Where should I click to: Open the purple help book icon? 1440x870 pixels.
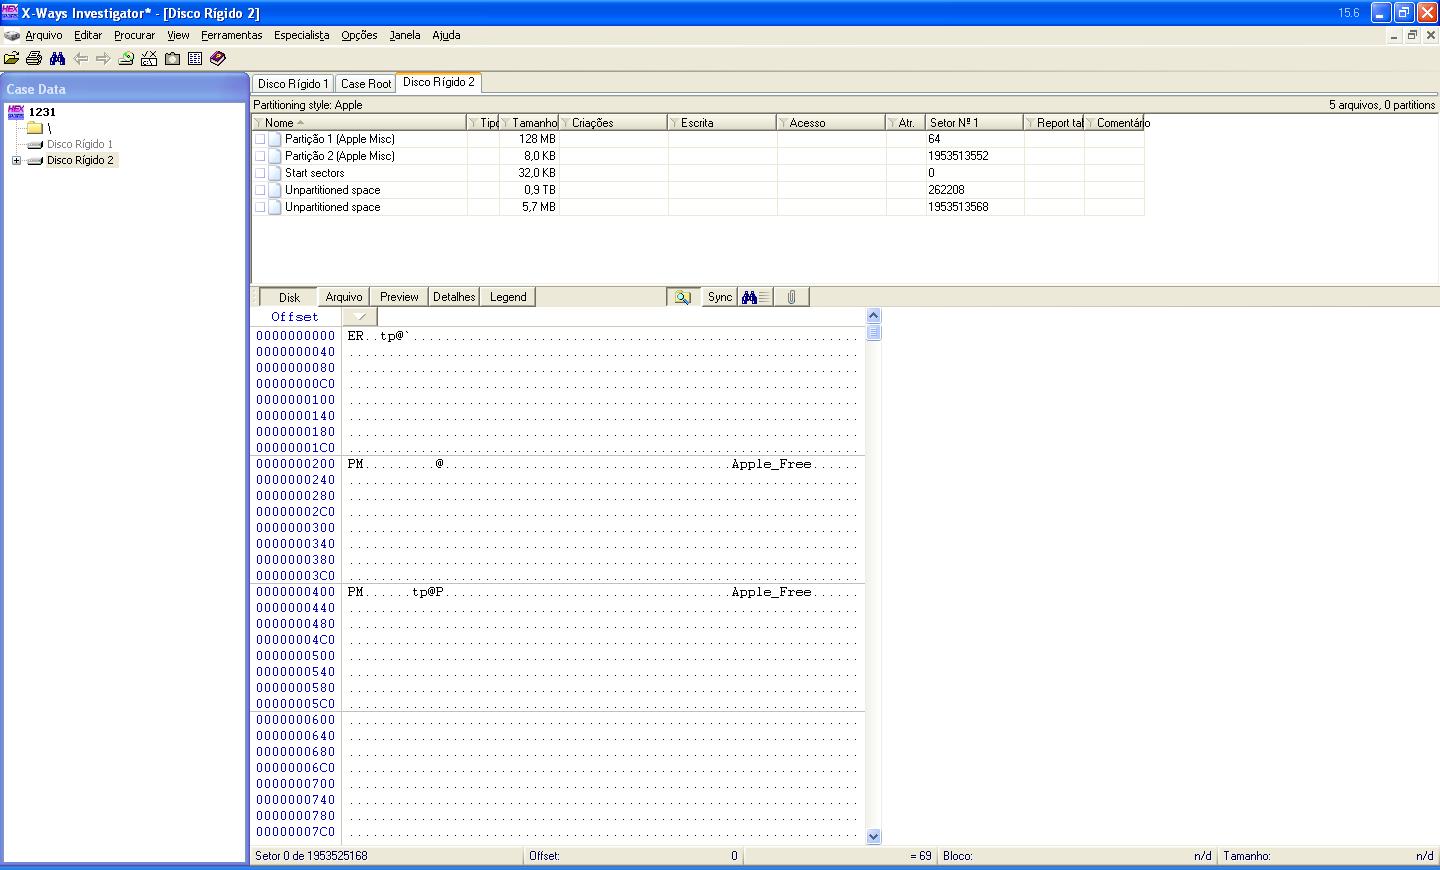[218, 59]
